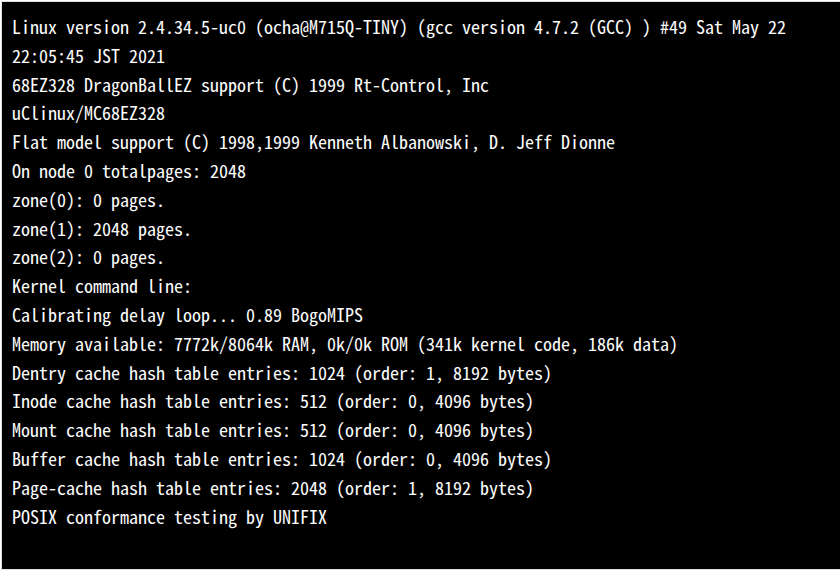Click the zone(0): 0 pages line
Screen dimensions: 840x571
88,201
